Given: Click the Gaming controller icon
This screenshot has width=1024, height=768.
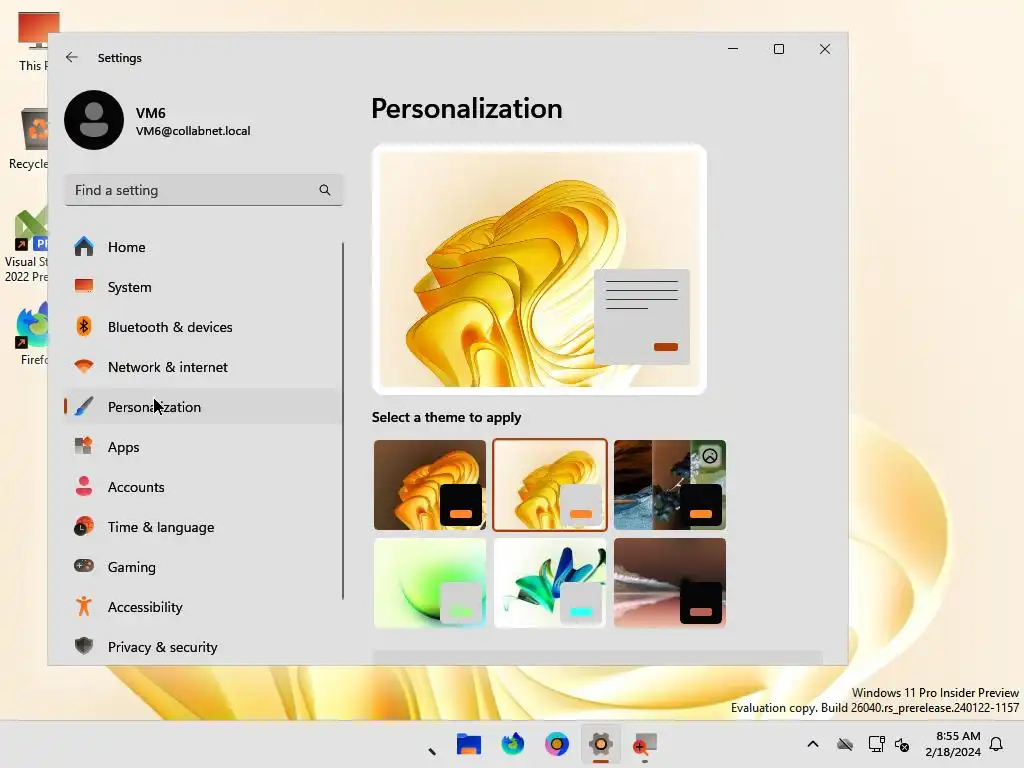Looking at the screenshot, I should coord(84,566).
